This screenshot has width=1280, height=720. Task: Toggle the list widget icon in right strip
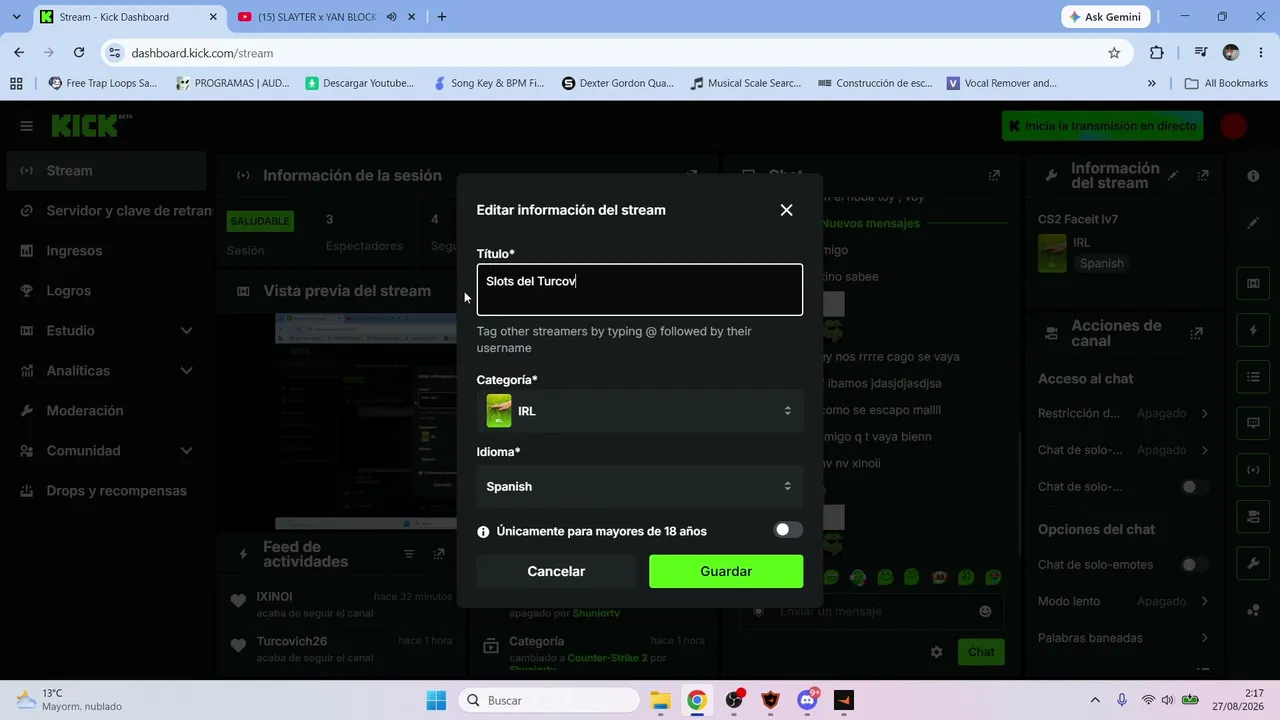[x=1253, y=377]
